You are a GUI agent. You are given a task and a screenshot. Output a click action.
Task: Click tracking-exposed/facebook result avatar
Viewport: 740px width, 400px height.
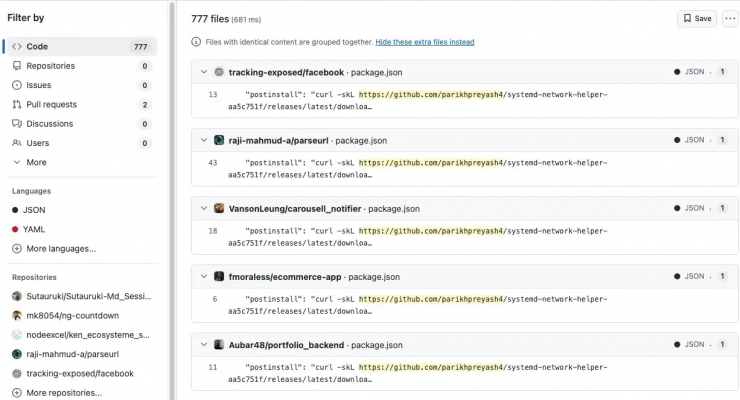(219, 72)
